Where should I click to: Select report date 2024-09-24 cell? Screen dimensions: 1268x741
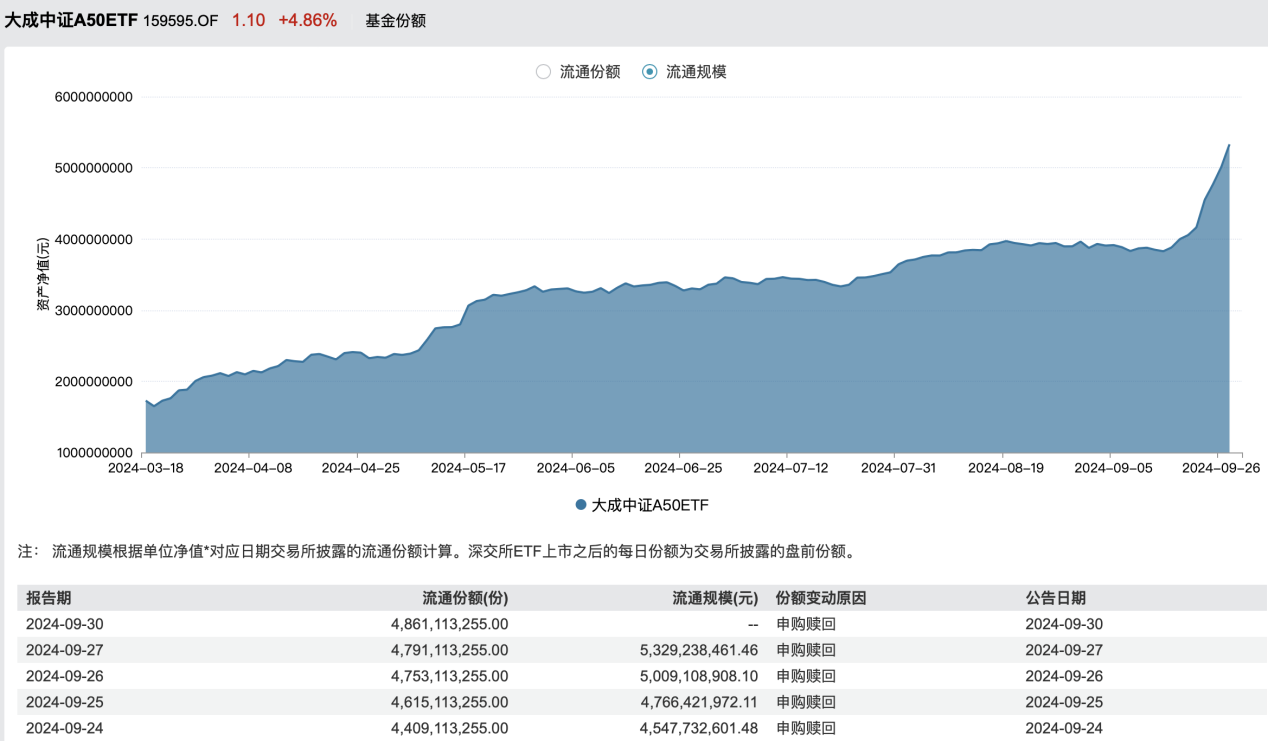click(64, 729)
